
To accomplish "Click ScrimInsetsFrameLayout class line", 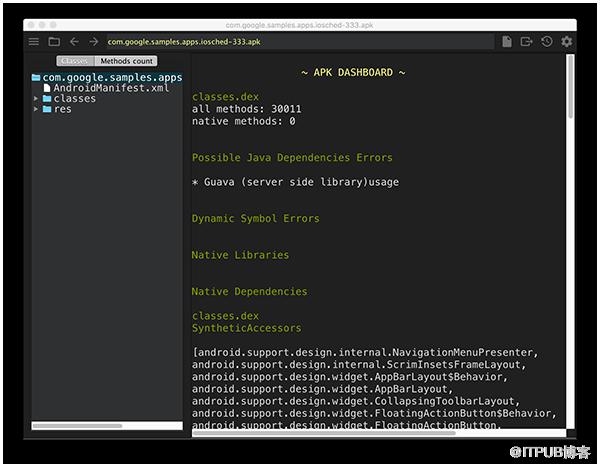I will click(x=359, y=364).
